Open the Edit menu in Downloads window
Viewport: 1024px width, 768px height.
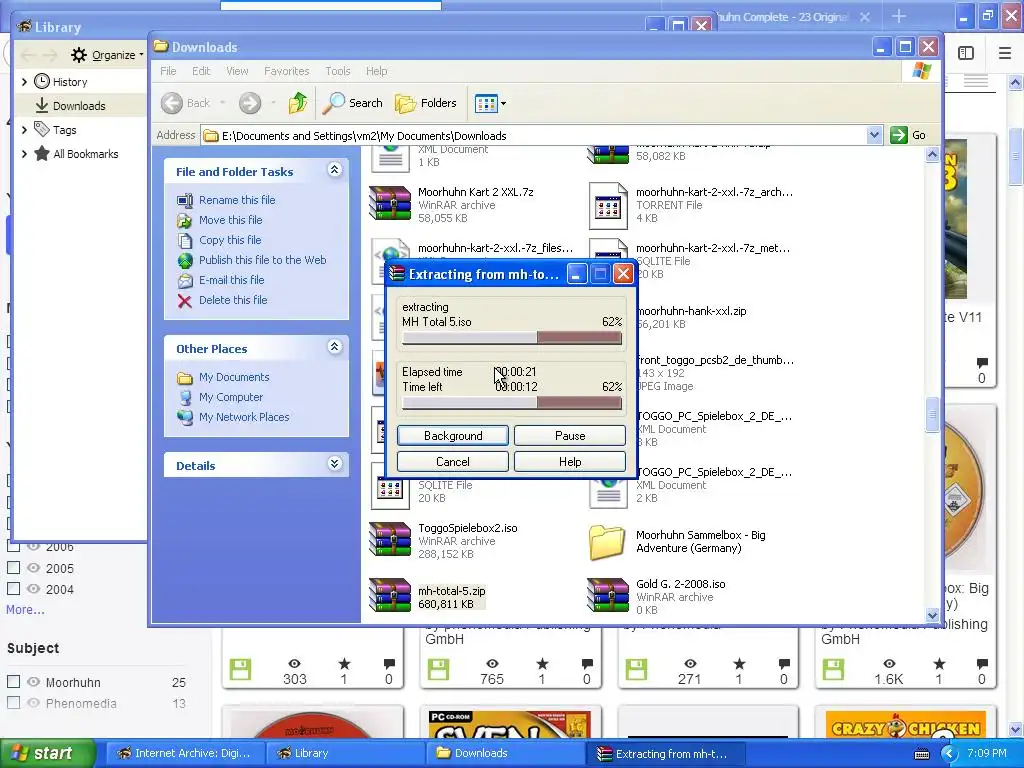(201, 71)
